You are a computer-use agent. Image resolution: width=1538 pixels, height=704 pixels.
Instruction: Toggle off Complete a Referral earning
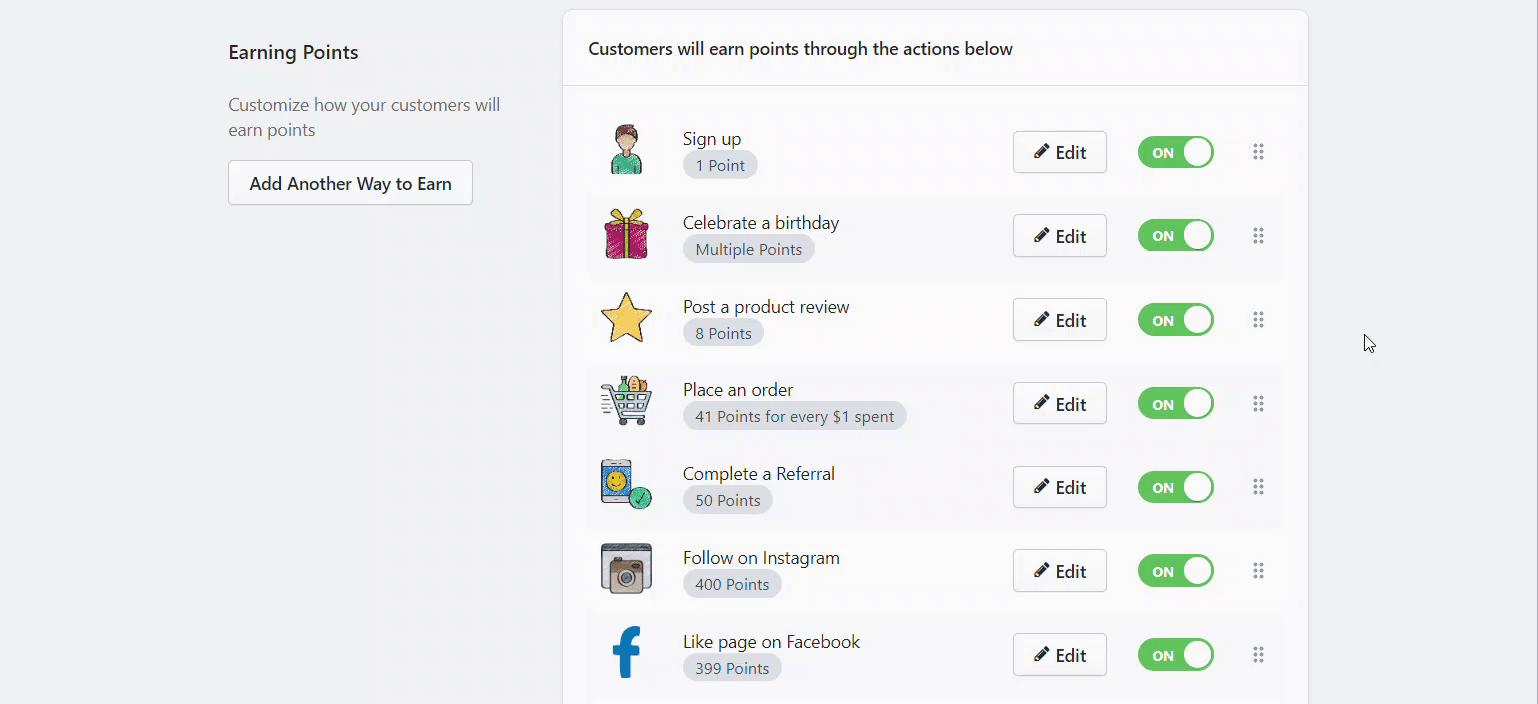(1176, 487)
